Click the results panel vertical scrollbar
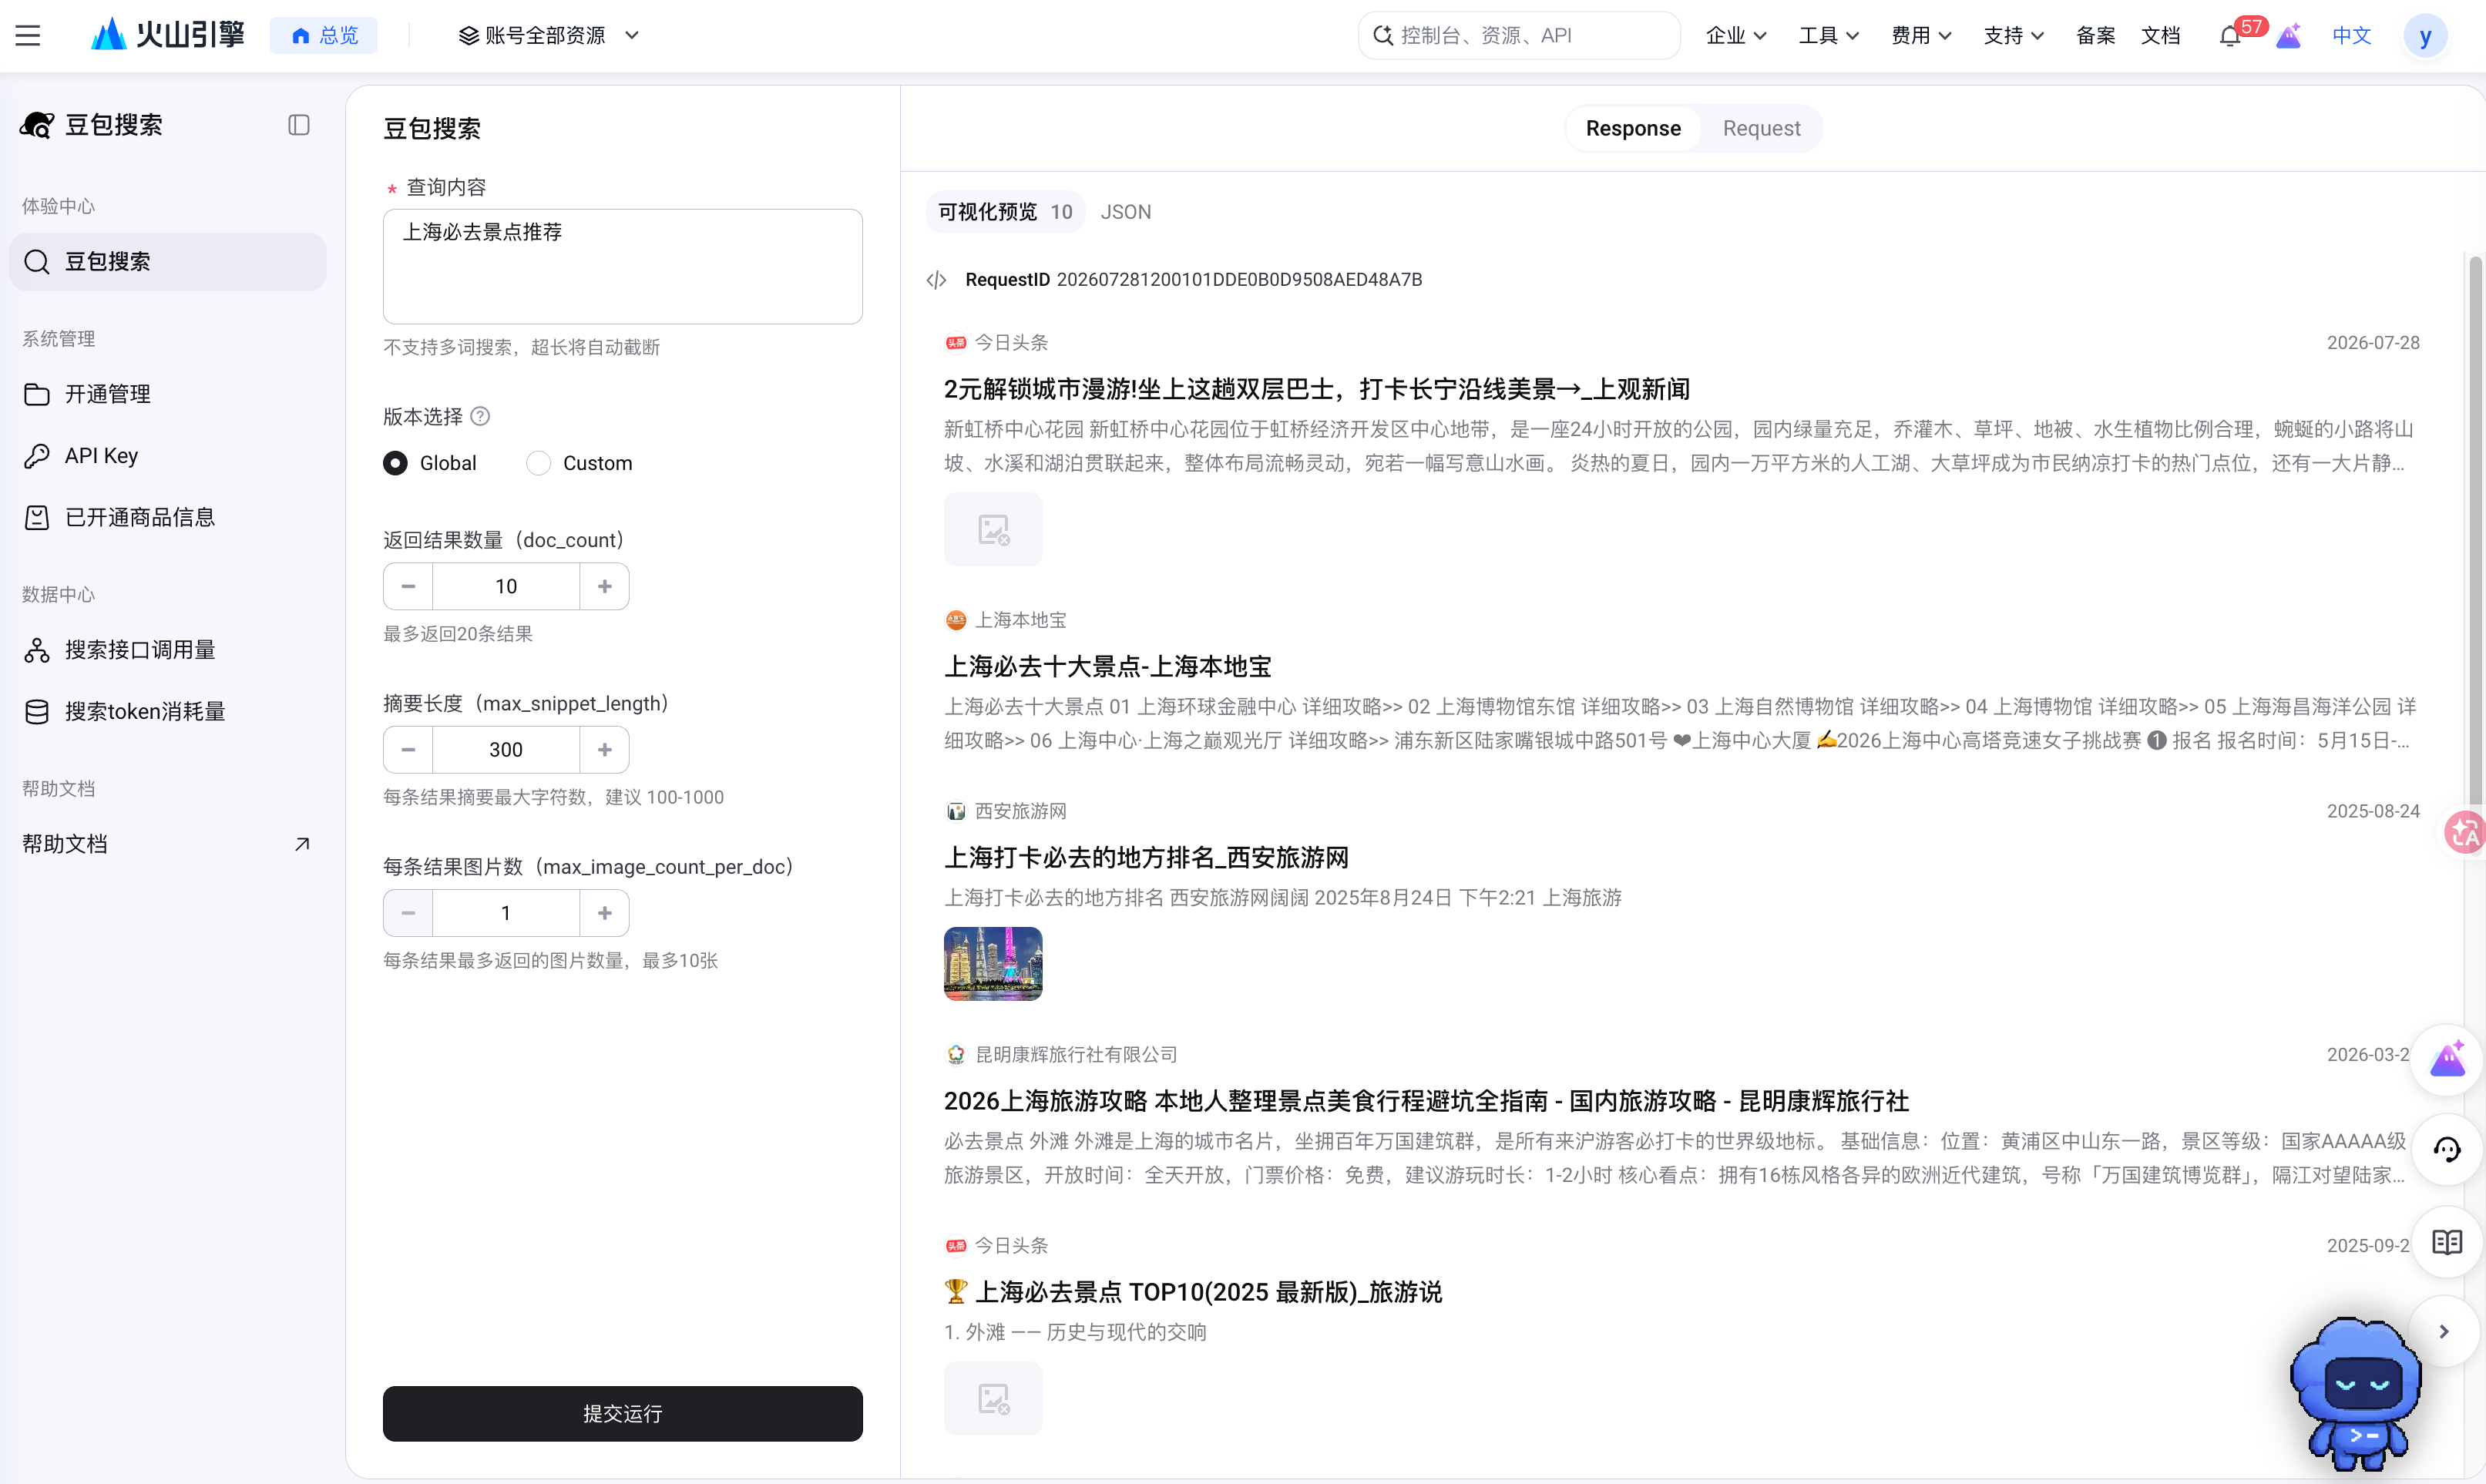Screen dimensions: 2486x1484 tap(2475, 530)
